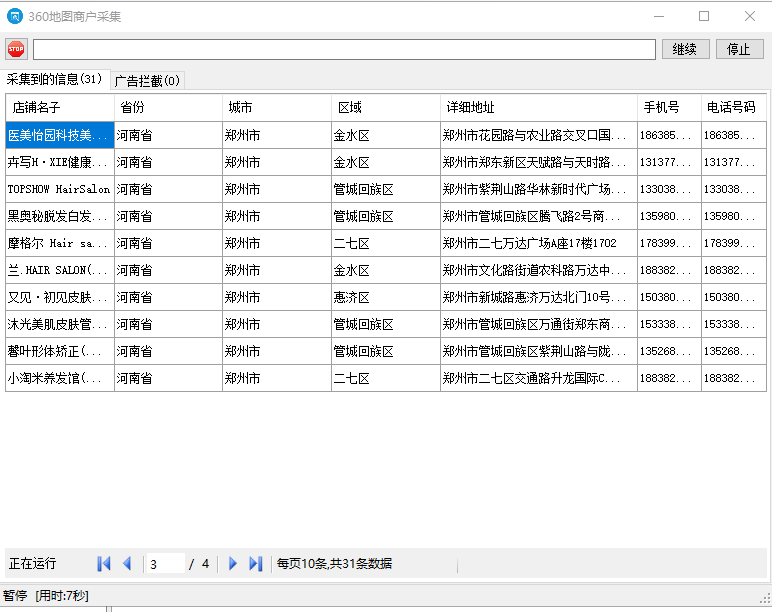Go to the previous page arrow
The height and width of the screenshot is (612, 772).
127,564
